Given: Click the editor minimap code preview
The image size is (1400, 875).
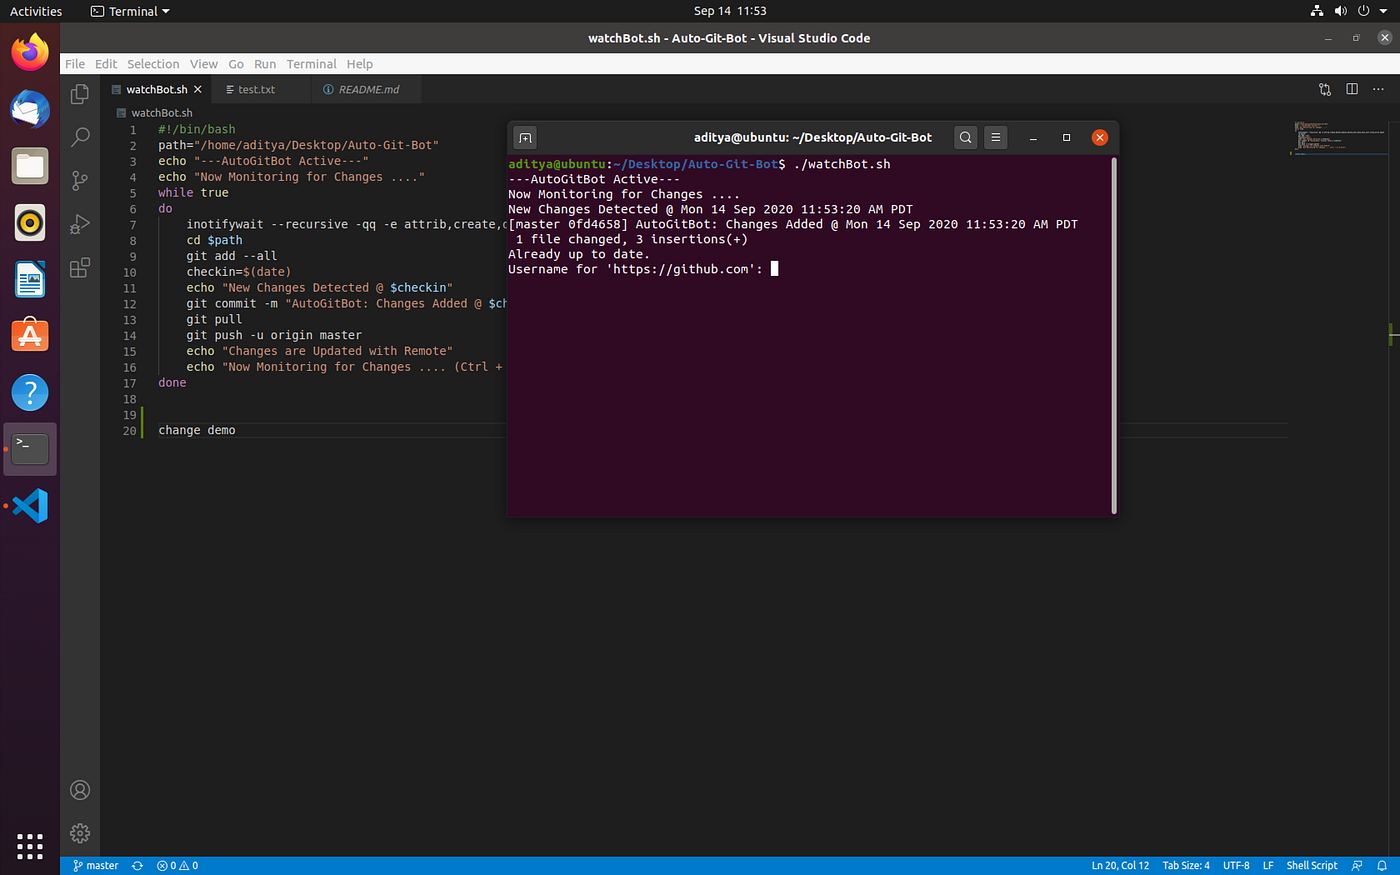Looking at the screenshot, I should [1338, 138].
